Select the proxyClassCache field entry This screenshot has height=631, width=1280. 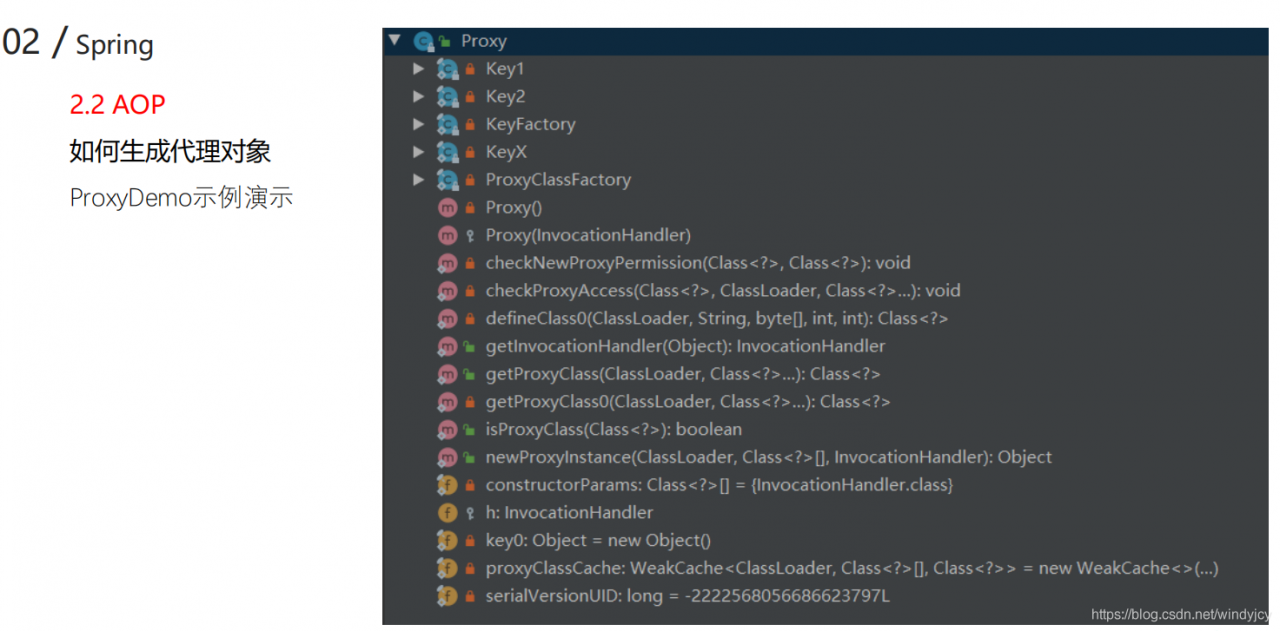pos(851,568)
